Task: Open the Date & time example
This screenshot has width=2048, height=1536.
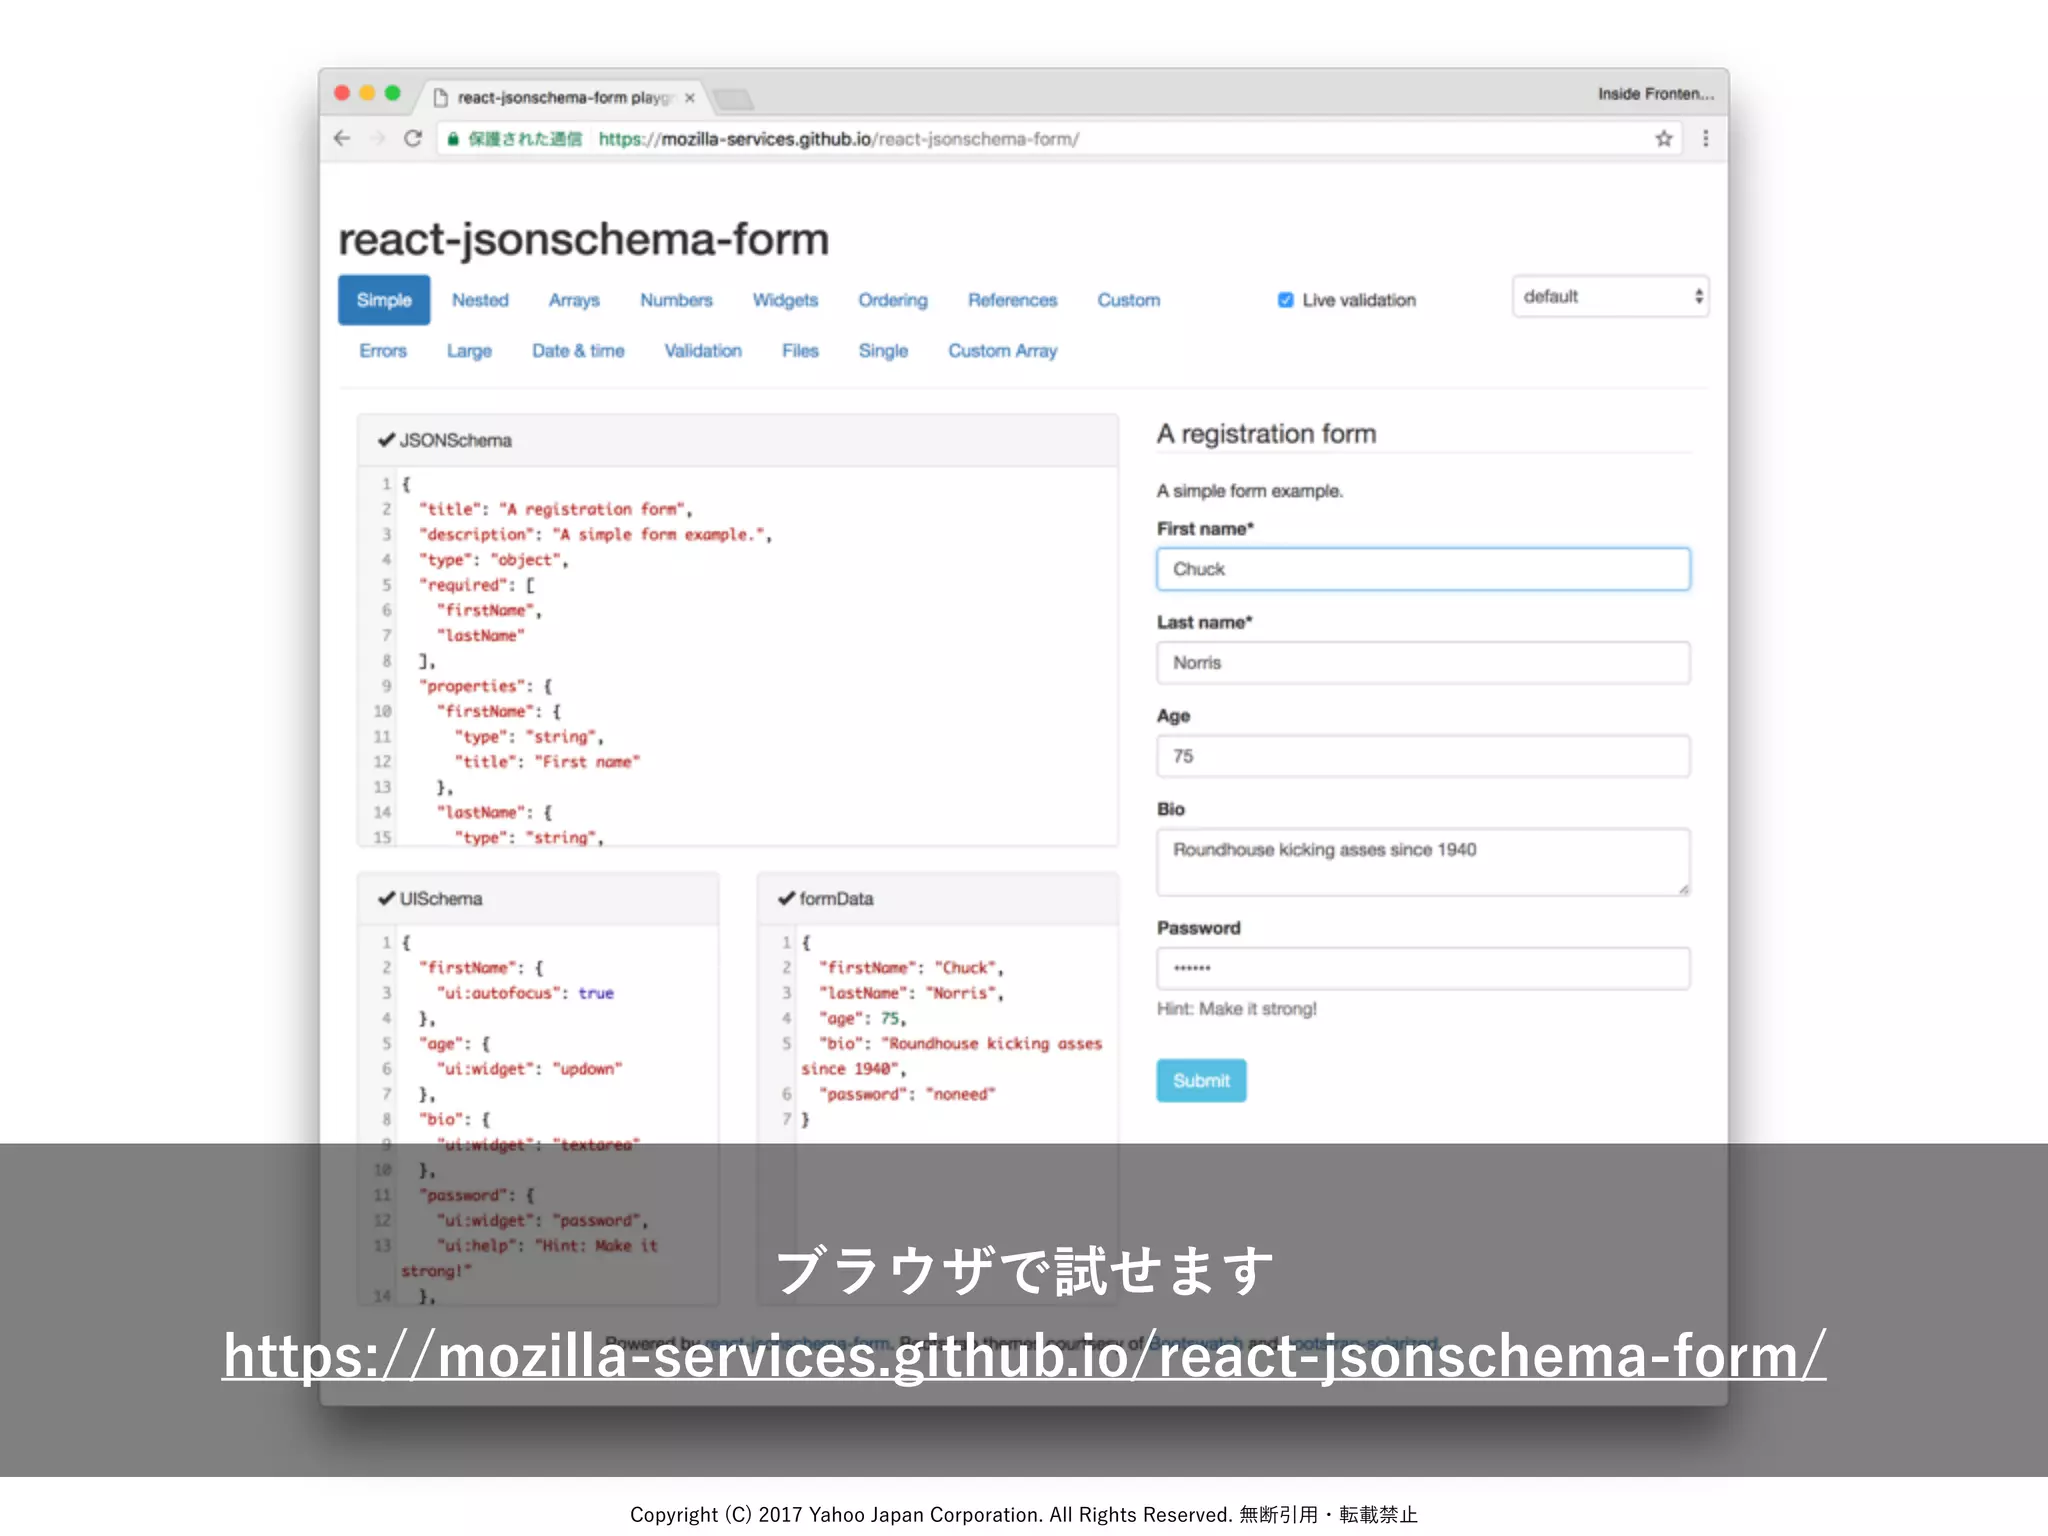Action: click(578, 351)
